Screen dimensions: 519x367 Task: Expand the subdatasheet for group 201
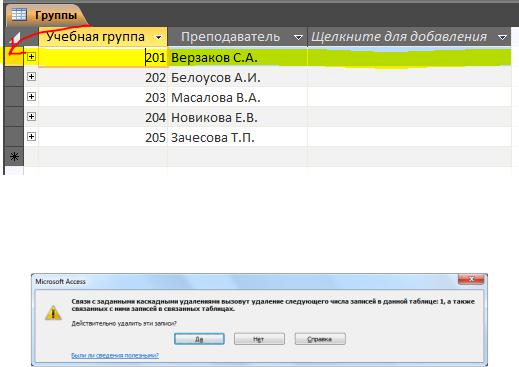[x=31, y=57]
